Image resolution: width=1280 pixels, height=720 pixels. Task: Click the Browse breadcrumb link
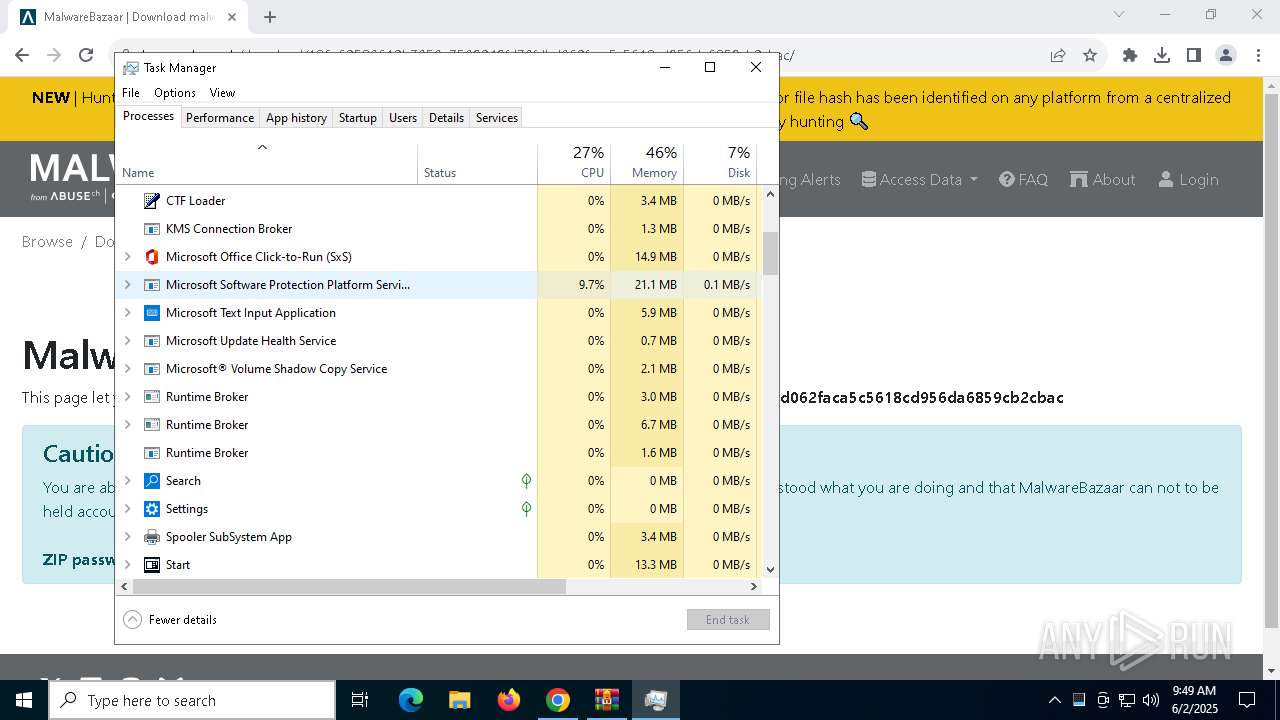[x=47, y=242]
